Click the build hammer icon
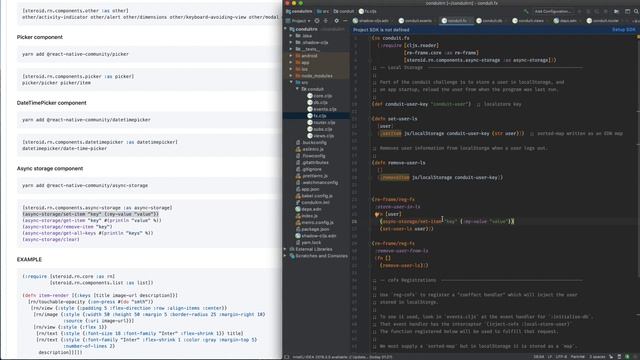The height and width of the screenshot is (360, 640). click(526, 11)
